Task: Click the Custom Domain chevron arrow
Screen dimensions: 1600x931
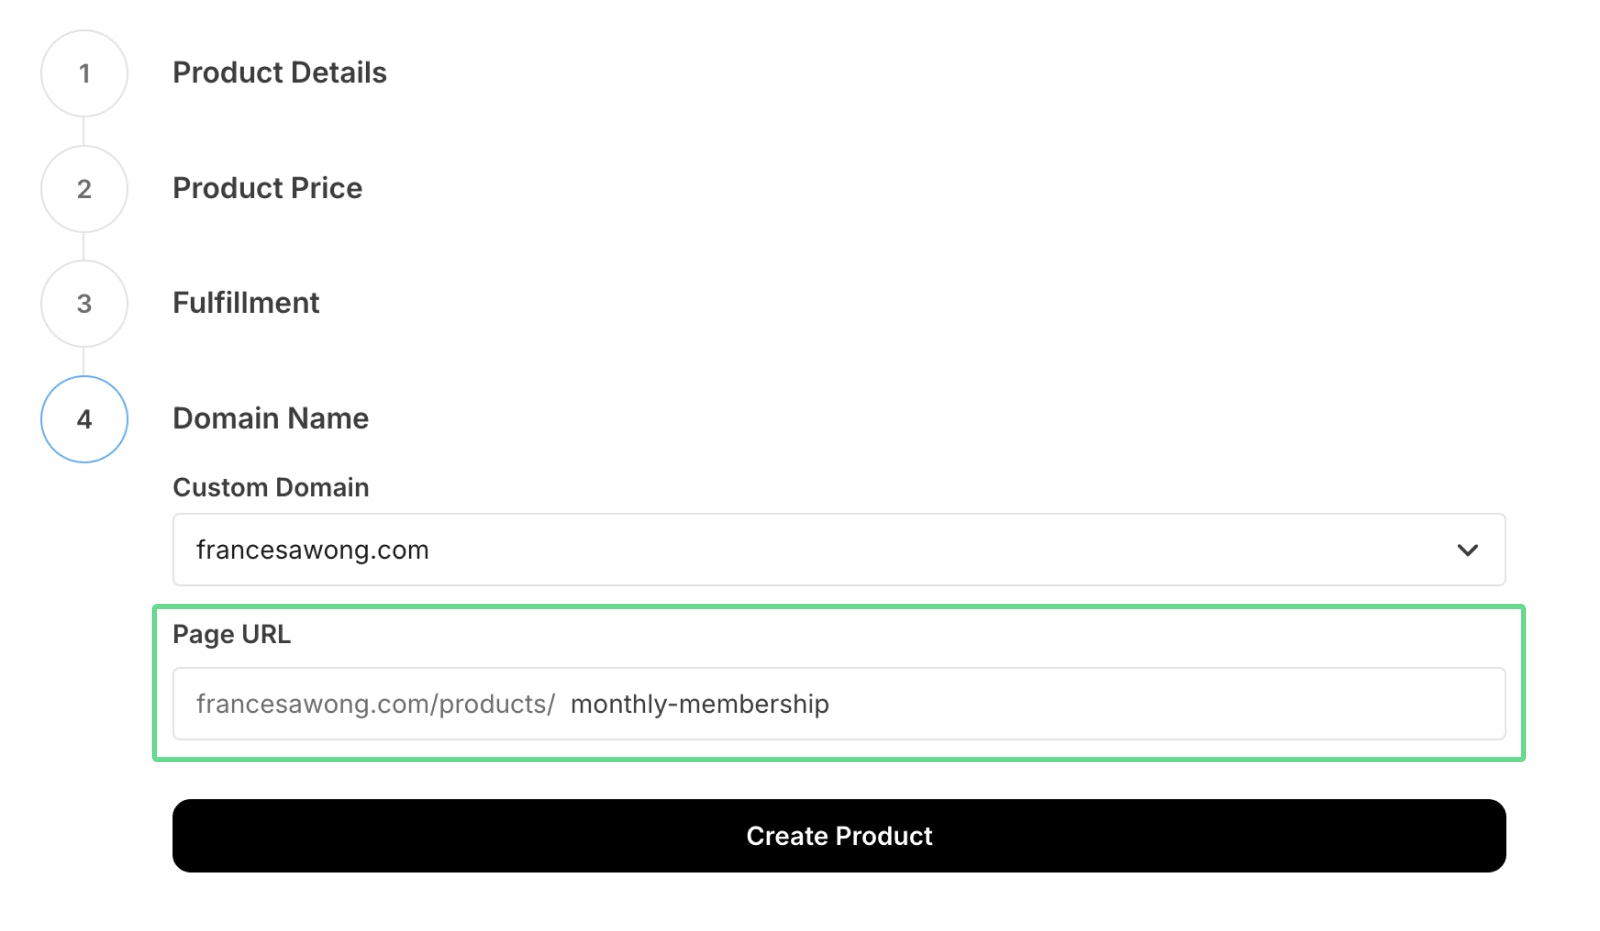Action: coord(1467,550)
